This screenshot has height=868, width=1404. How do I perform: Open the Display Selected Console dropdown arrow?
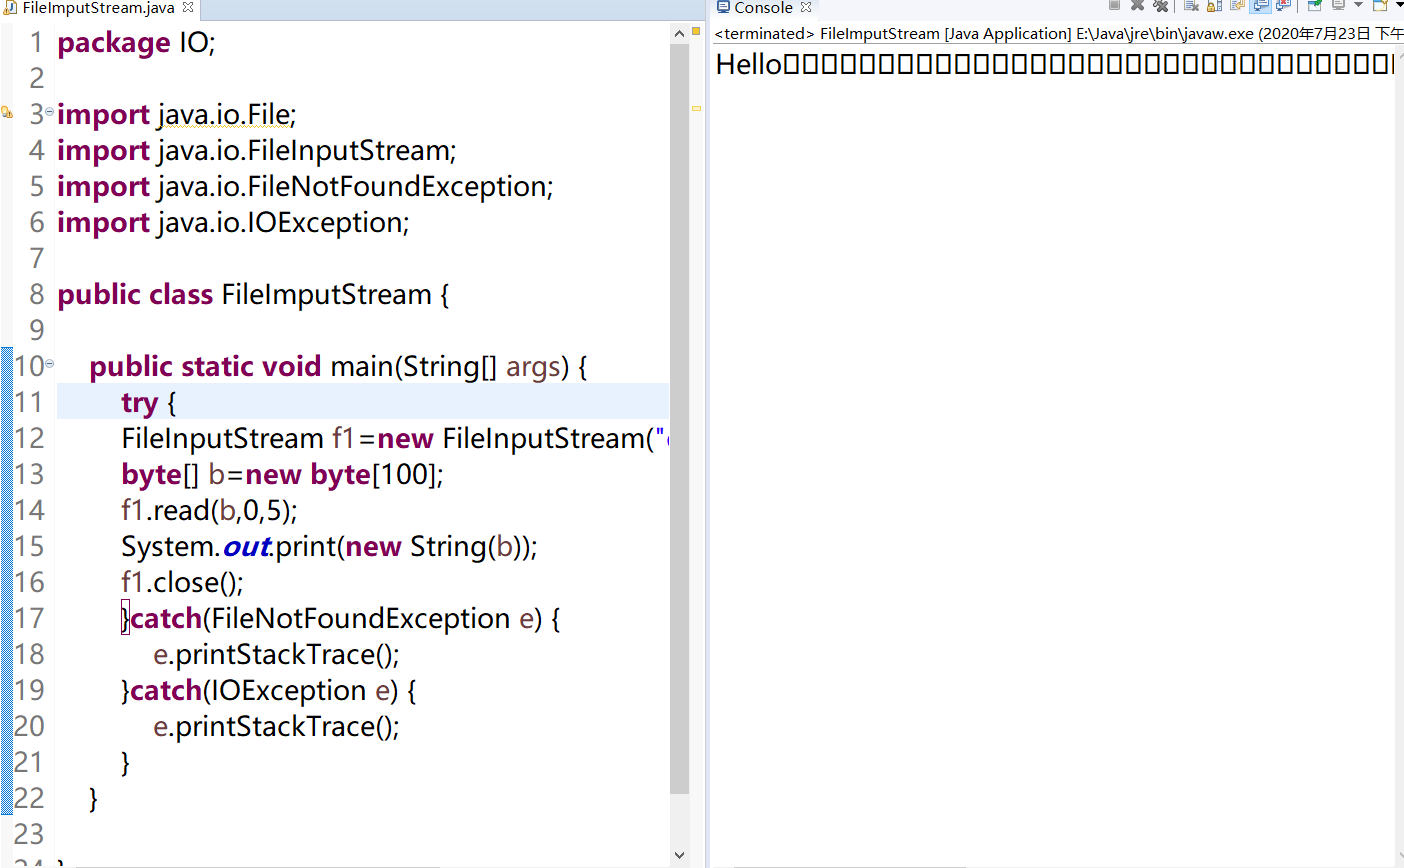tap(1358, 6)
